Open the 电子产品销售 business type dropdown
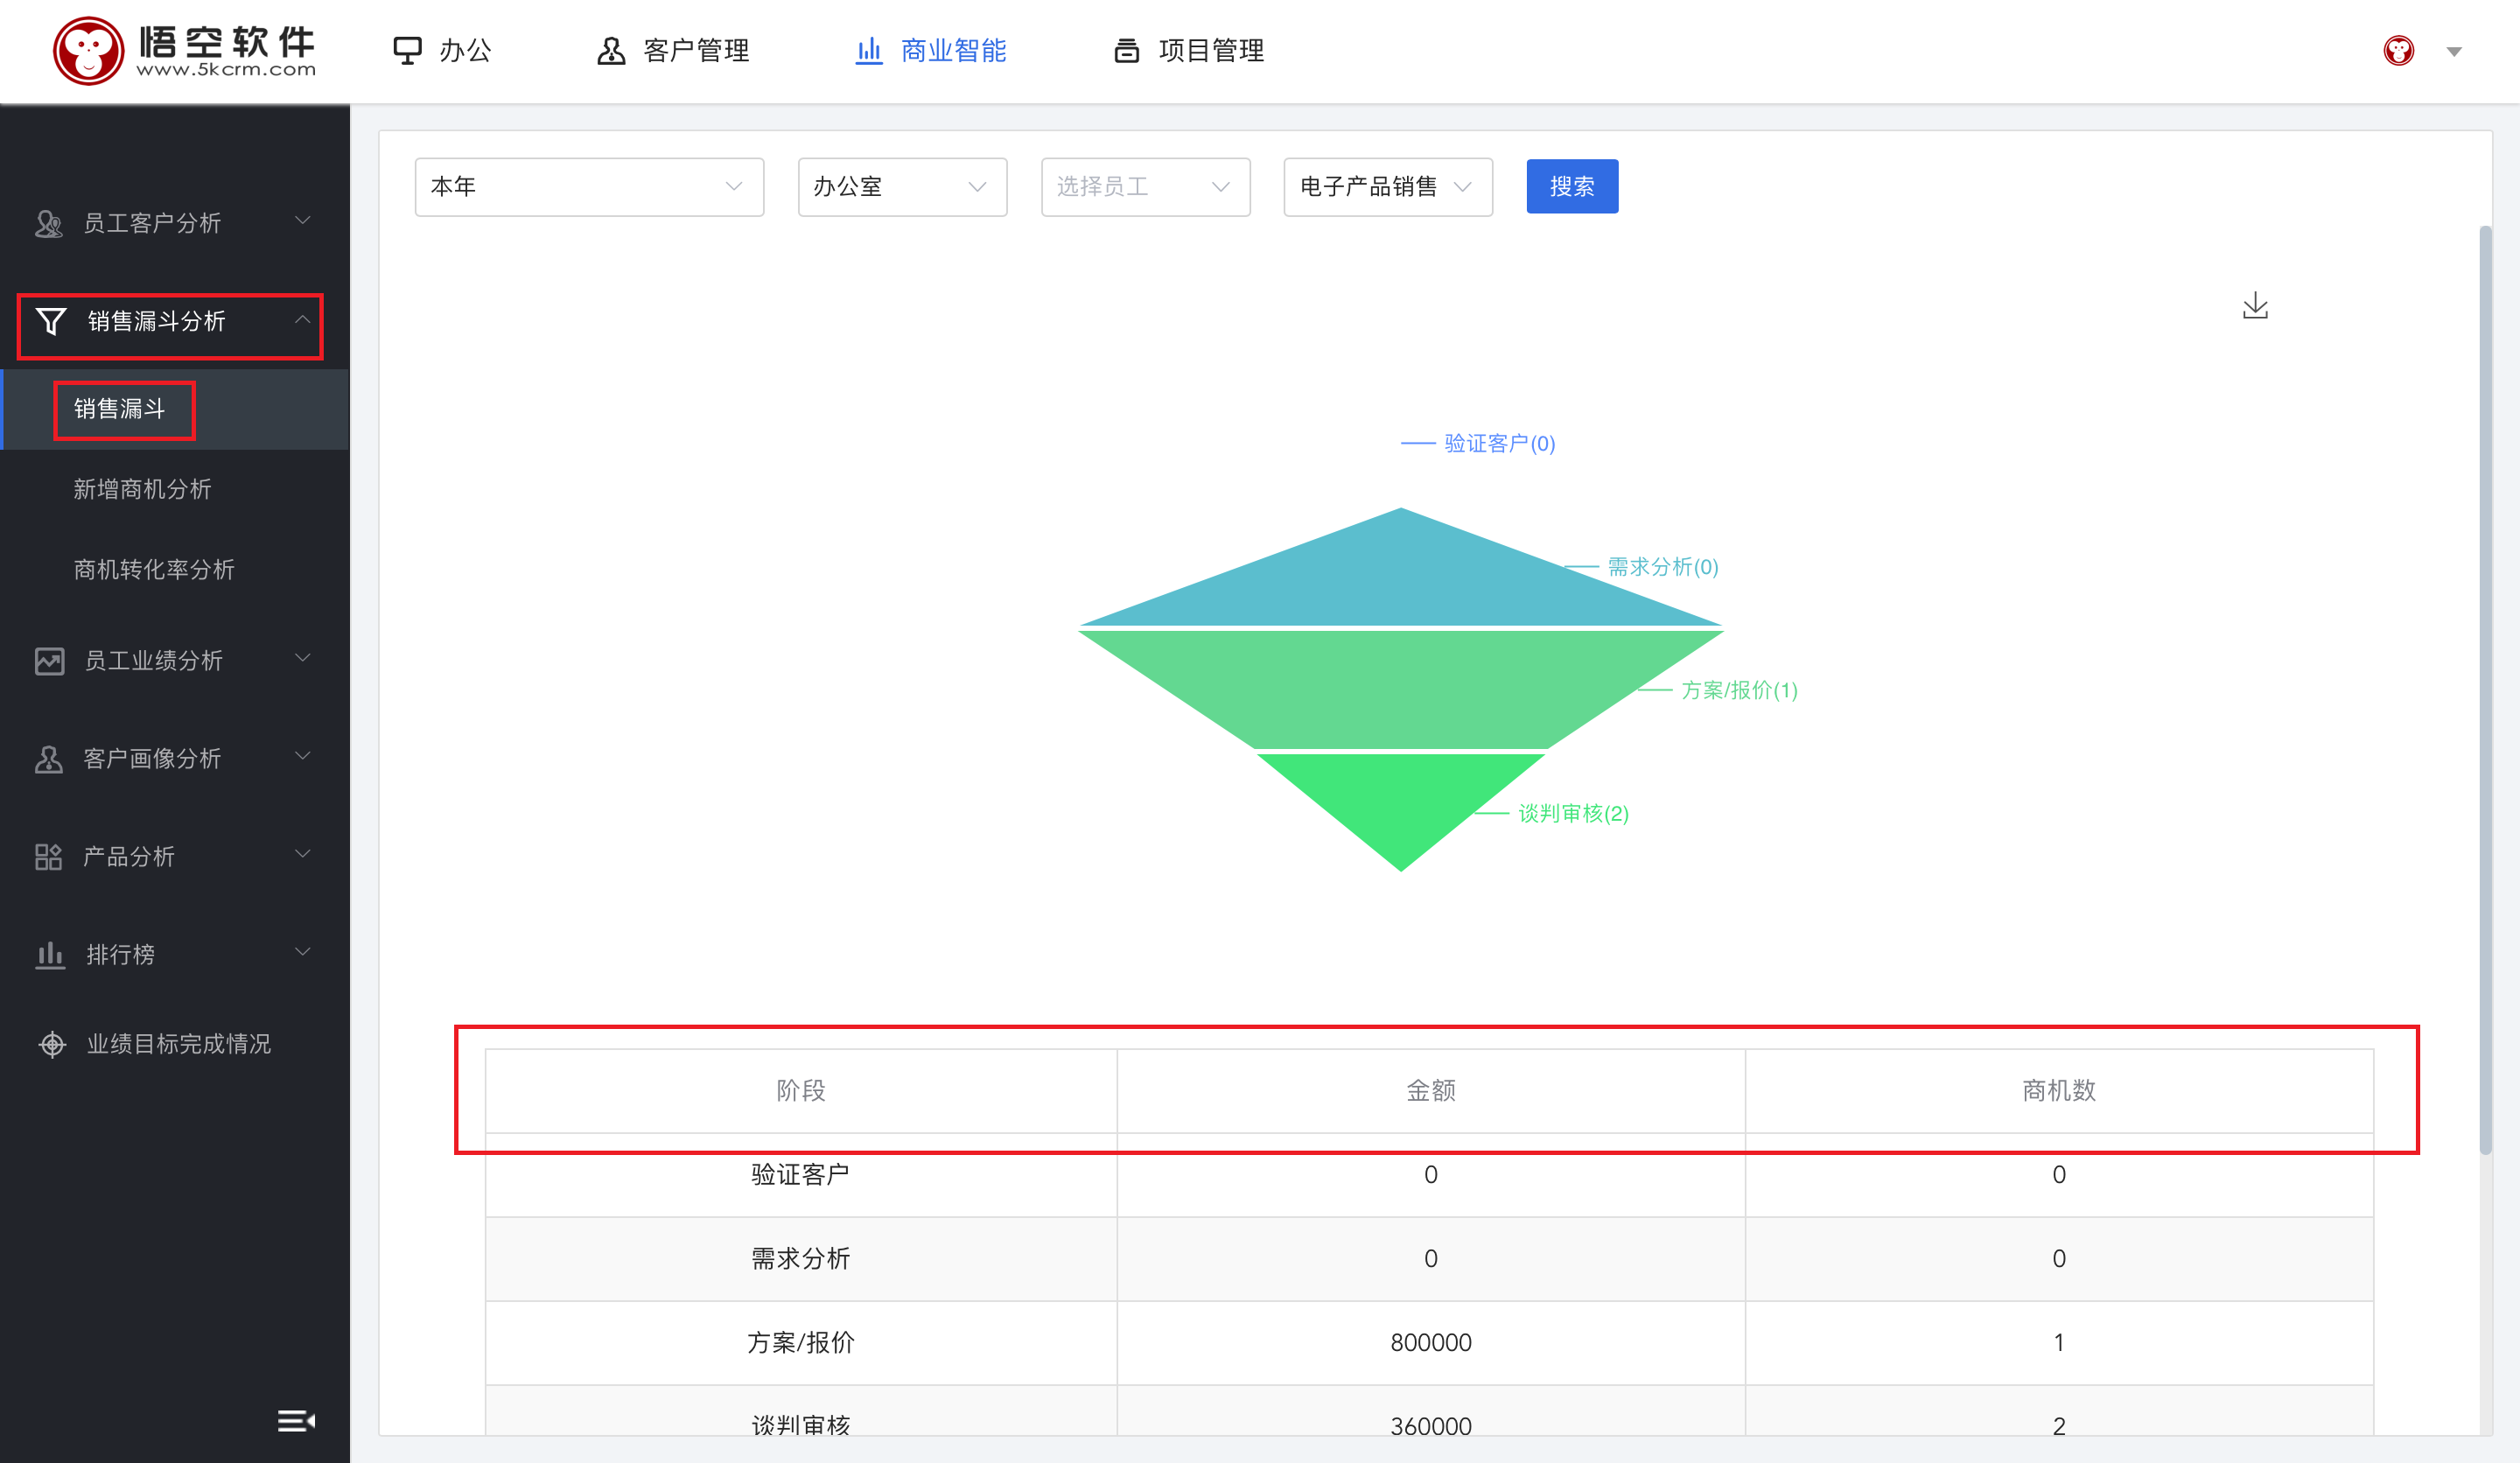 coord(1388,187)
